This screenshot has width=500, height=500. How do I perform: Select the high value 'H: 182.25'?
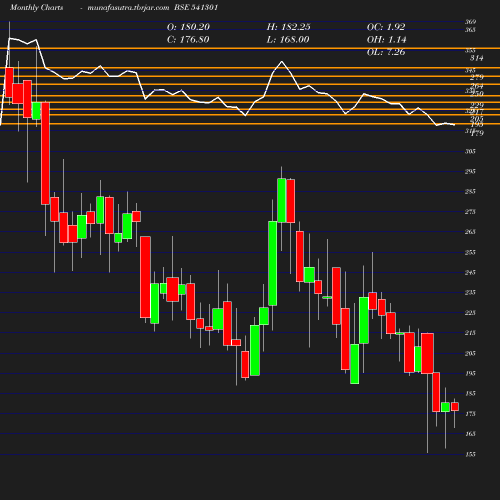(x=289, y=27)
